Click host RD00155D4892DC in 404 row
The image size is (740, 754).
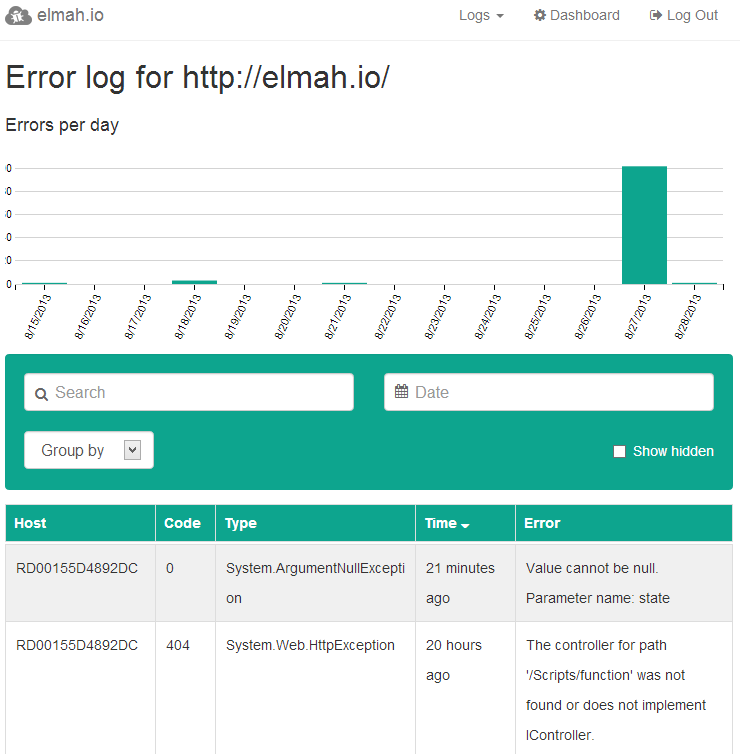click(77, 645)
